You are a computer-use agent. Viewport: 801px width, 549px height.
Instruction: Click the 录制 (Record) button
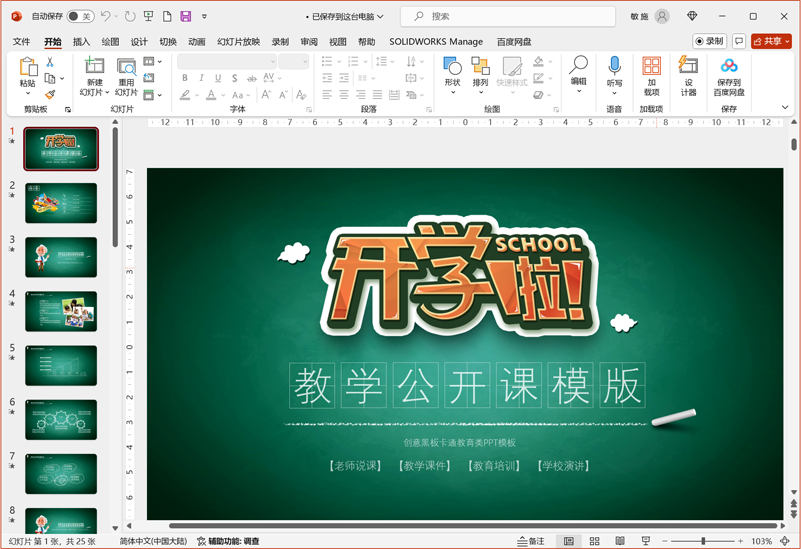[x=710, y=42]
